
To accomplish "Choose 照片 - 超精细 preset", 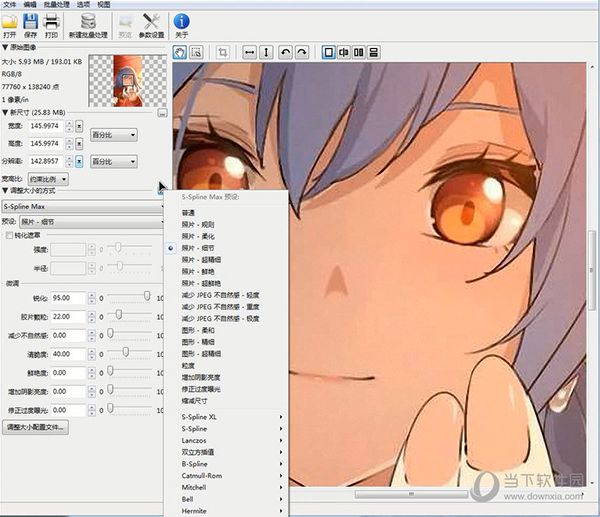I will tap(201, 260).
